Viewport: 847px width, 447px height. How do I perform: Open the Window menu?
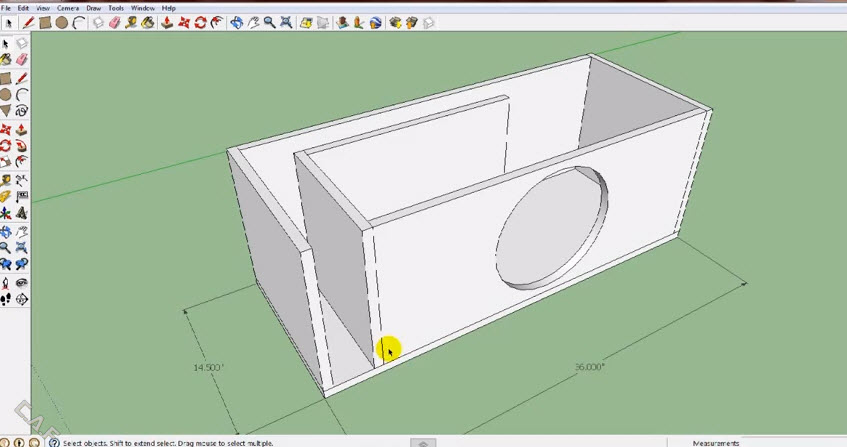143,8
